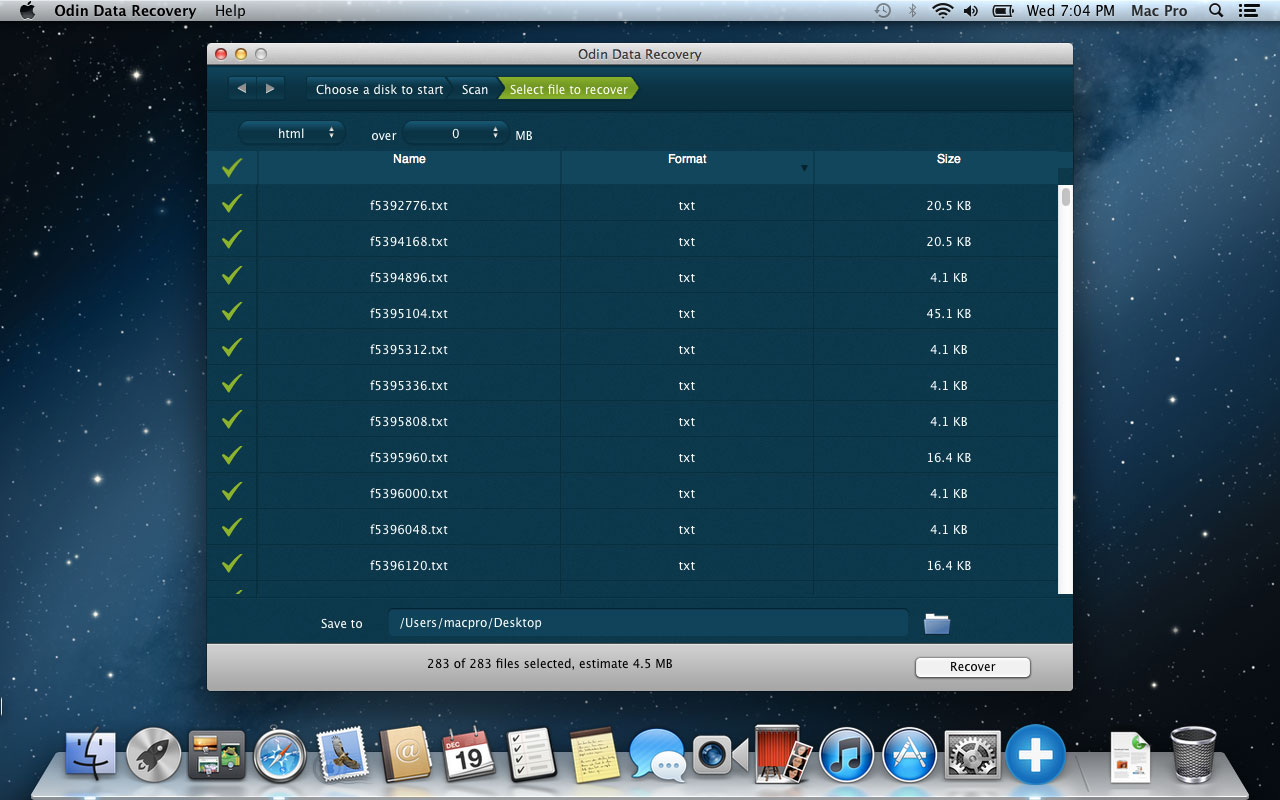Screen dimensions: 1280x800
Task: Toggle the select-all checkmark in header
Action: click(232, 168)
